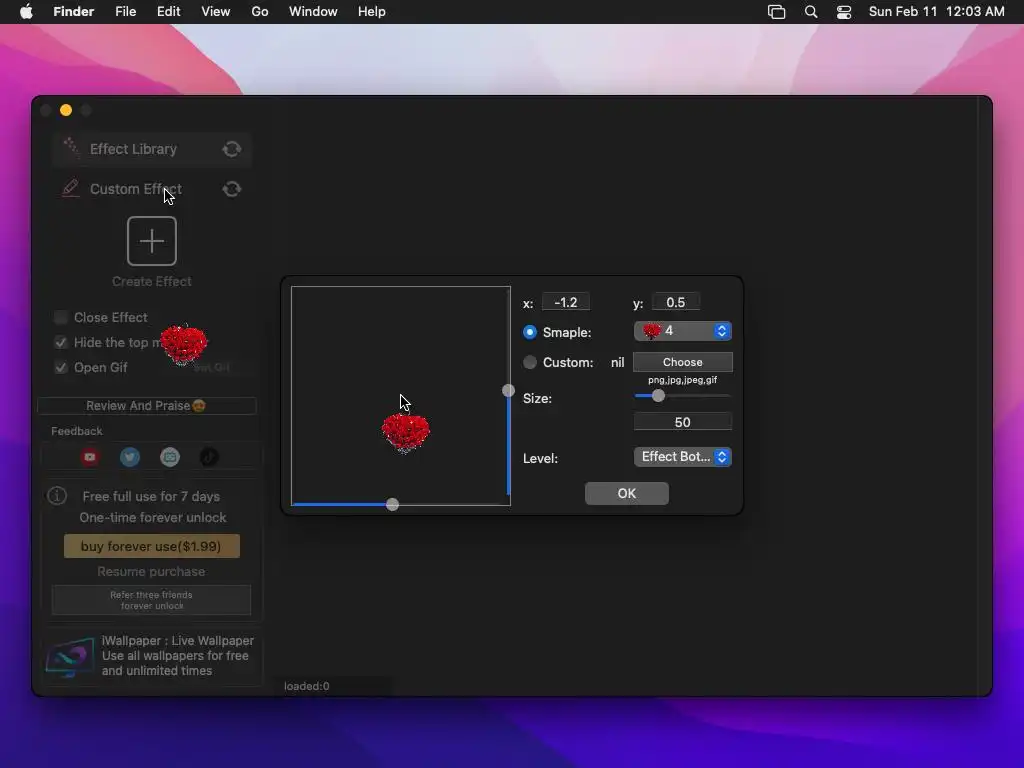Viewport: 1024px width, 768px height.
Task: Click the Apple menu logo
Action: pyautogui.click(x=26, y=12)
